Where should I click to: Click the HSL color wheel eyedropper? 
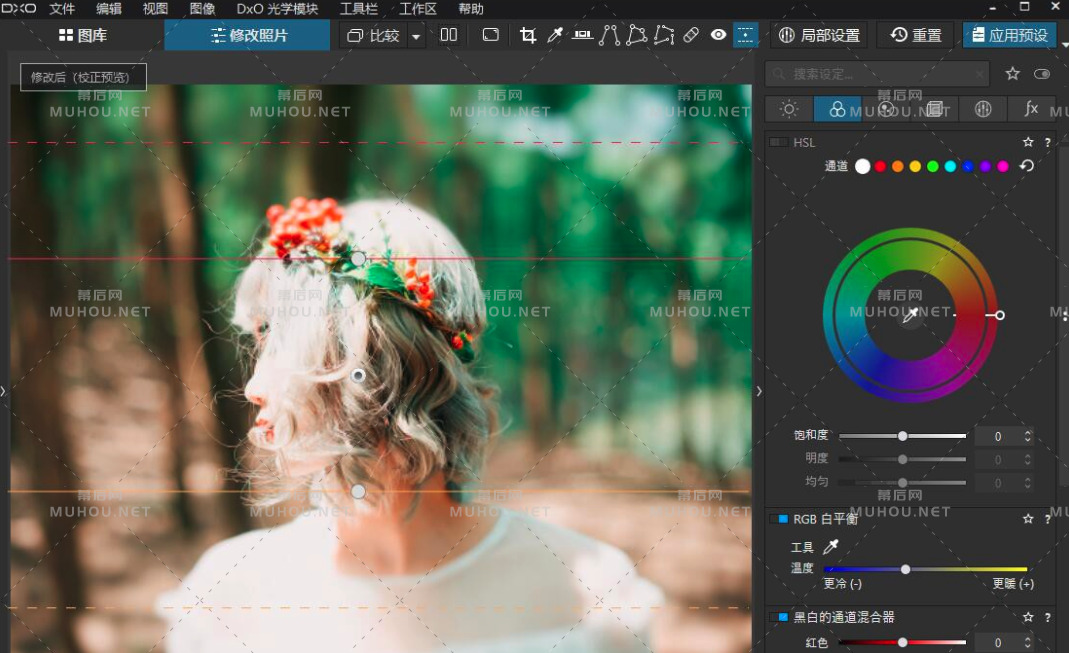(x=910, y=315)
